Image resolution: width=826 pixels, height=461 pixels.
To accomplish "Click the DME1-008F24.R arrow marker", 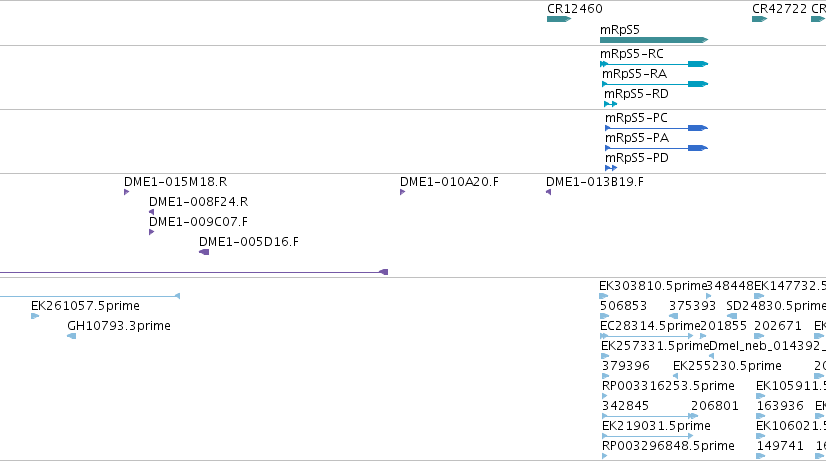I will (152, 212).
